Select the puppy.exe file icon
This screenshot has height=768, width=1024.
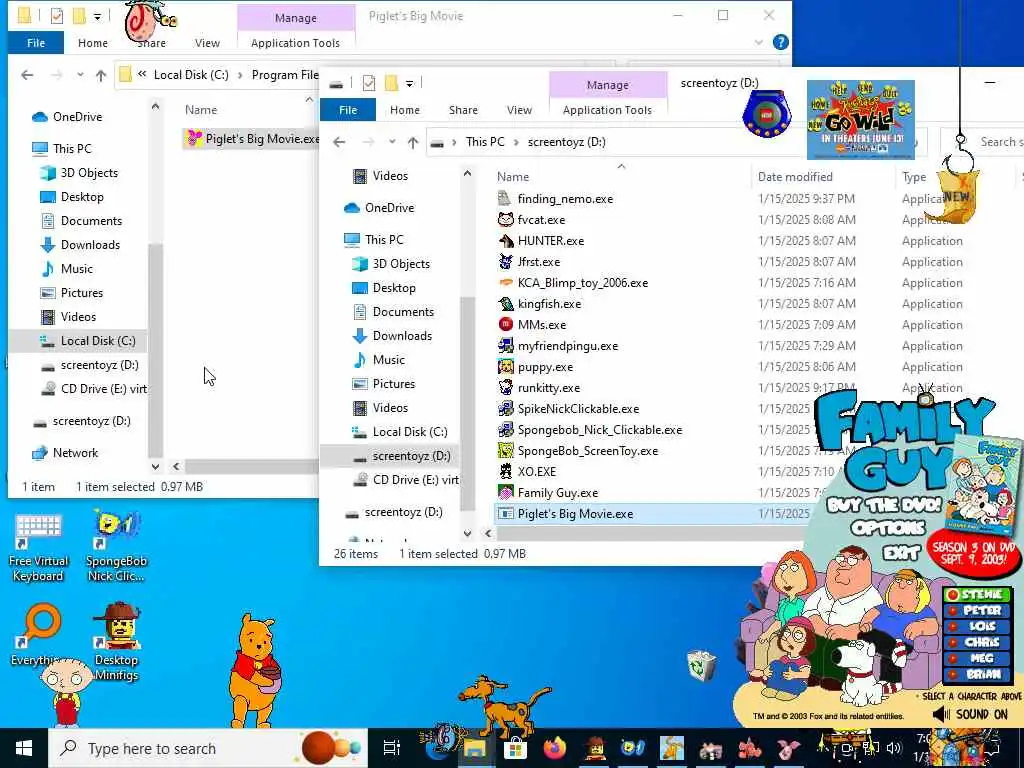point(505,366)
